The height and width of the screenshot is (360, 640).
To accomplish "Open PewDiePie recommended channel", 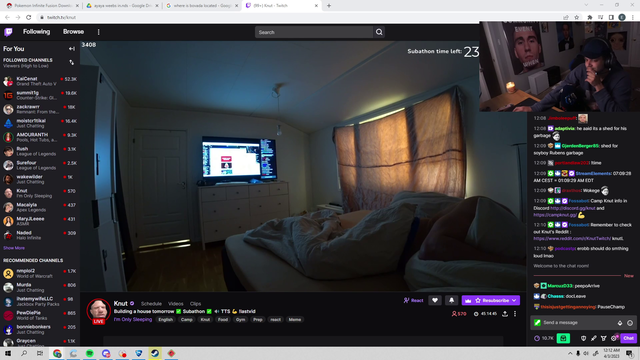I will 40,315.
